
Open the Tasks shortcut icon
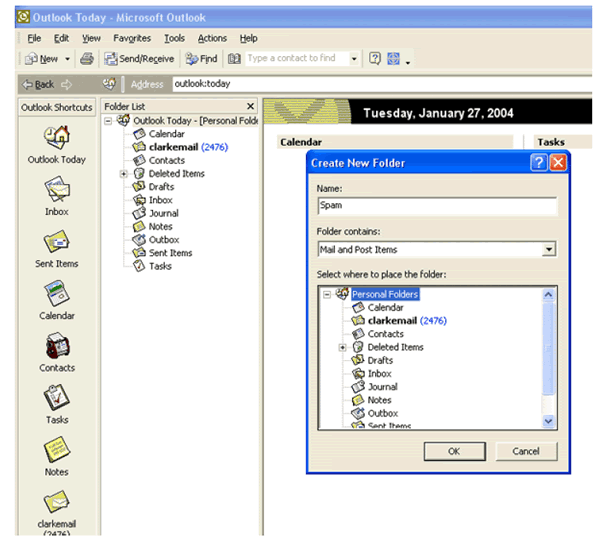click(x=56, y=397)
